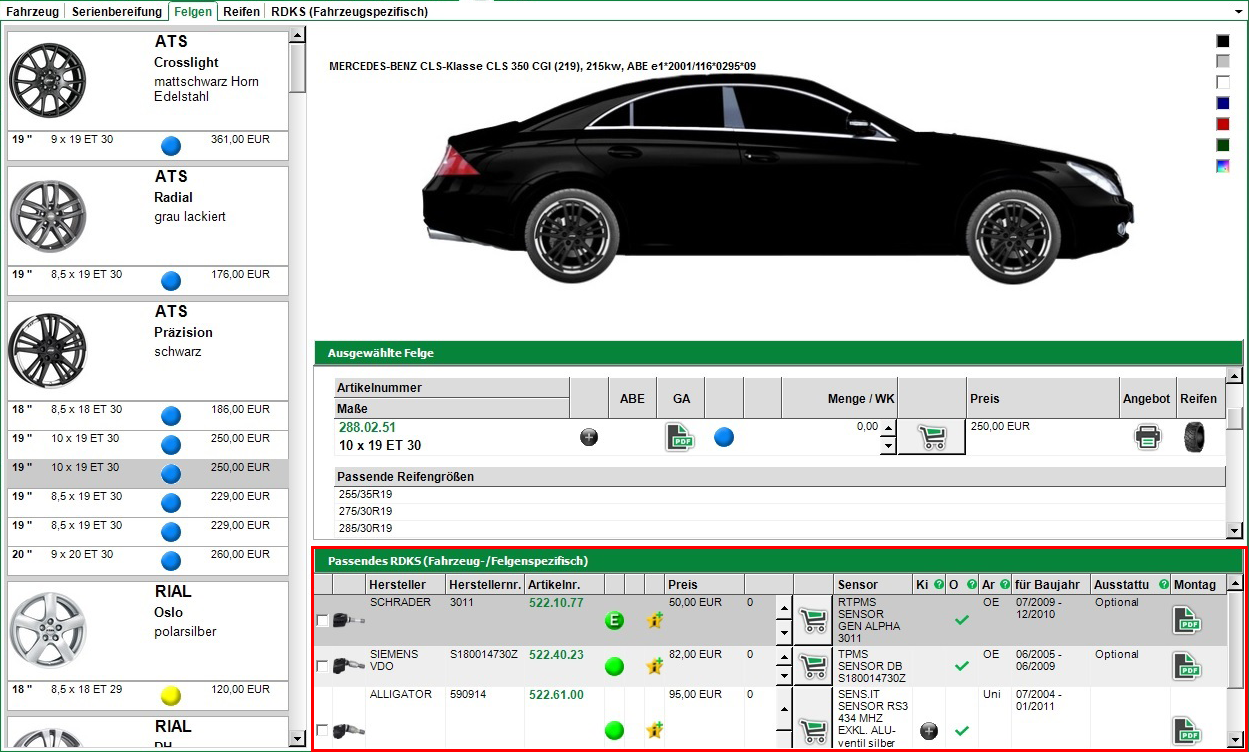Click the green E status icon for SCHRADER
The image size is (1249, 752).
614,621
